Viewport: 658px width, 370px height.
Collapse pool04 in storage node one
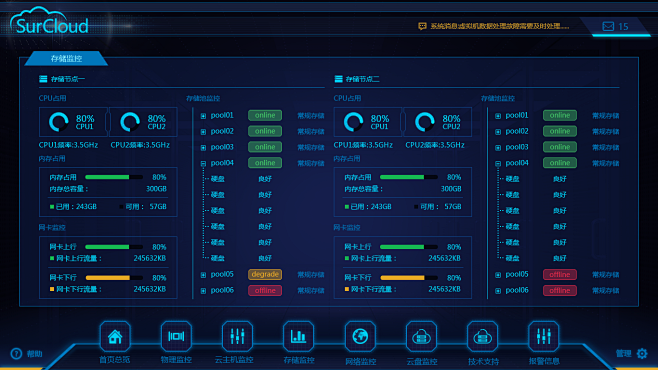point(203,164)
